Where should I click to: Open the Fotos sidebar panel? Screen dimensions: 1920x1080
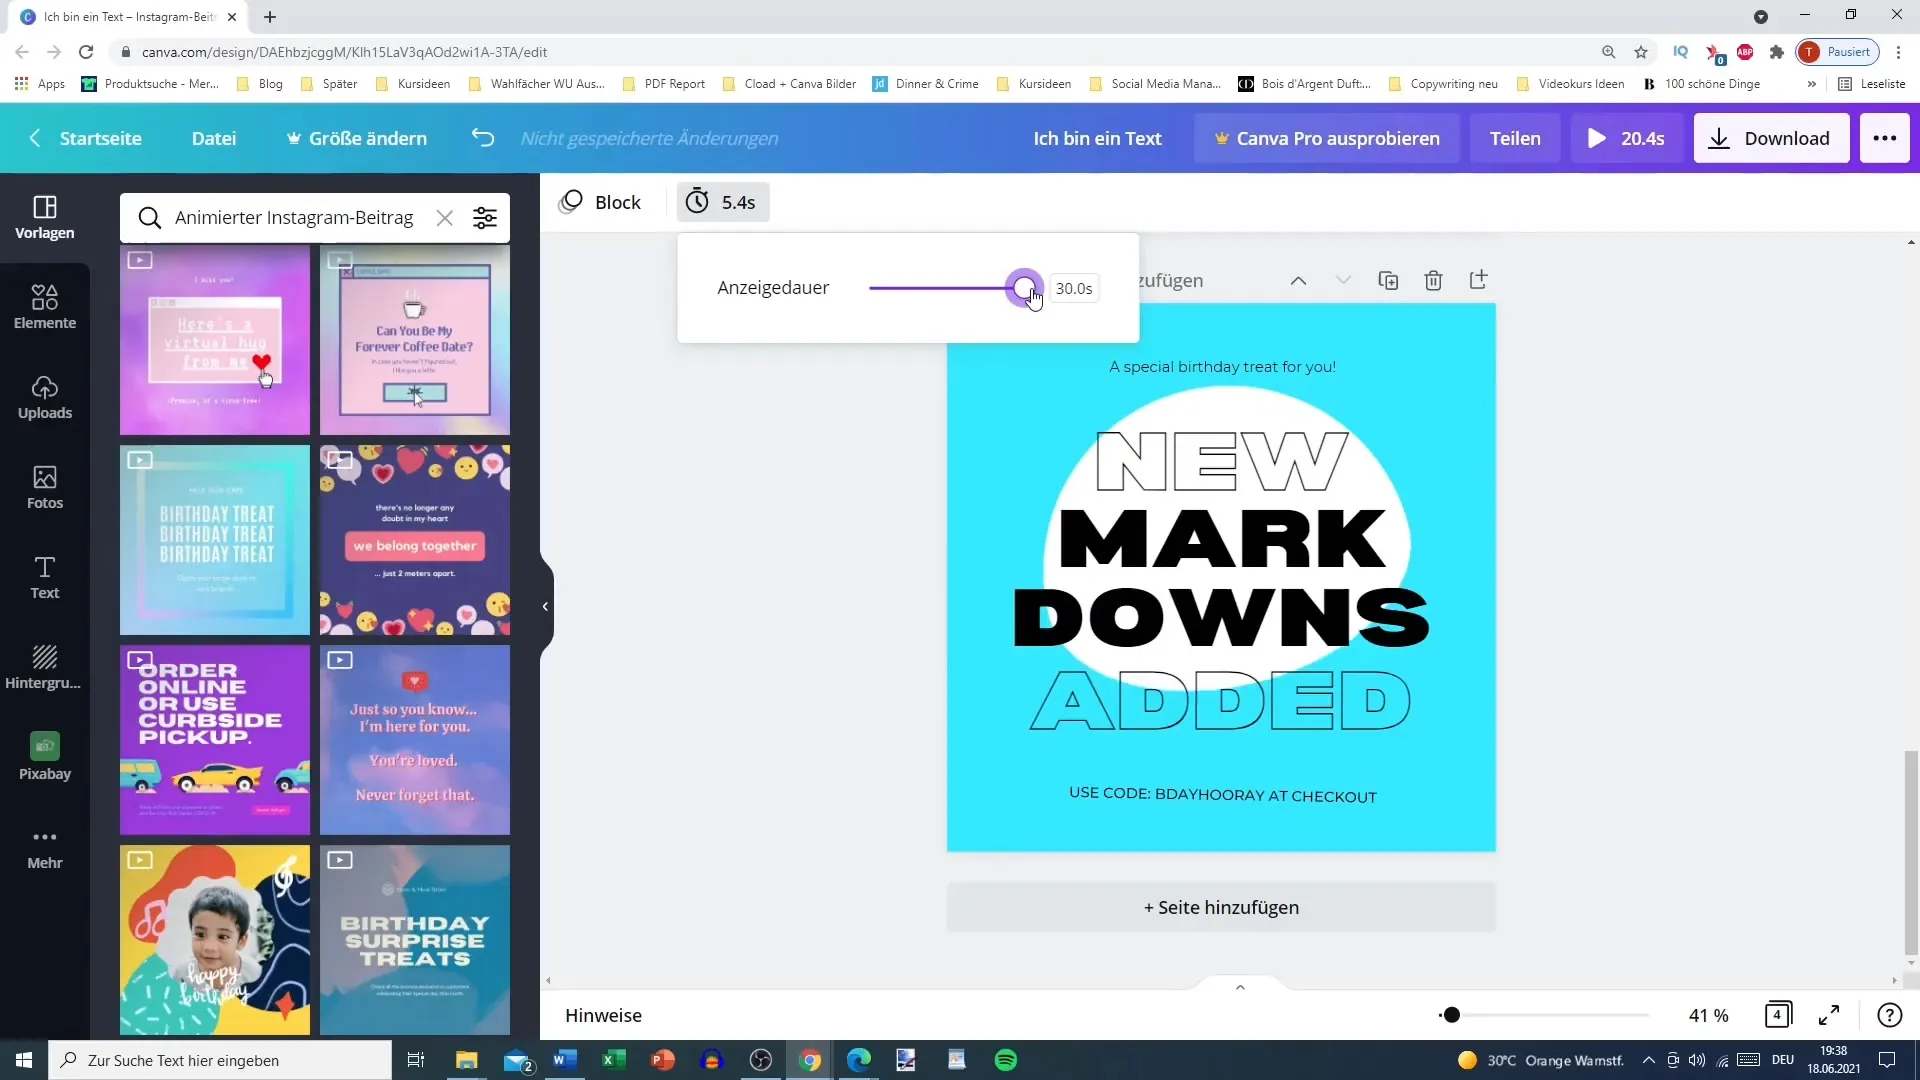click(45, 488)
